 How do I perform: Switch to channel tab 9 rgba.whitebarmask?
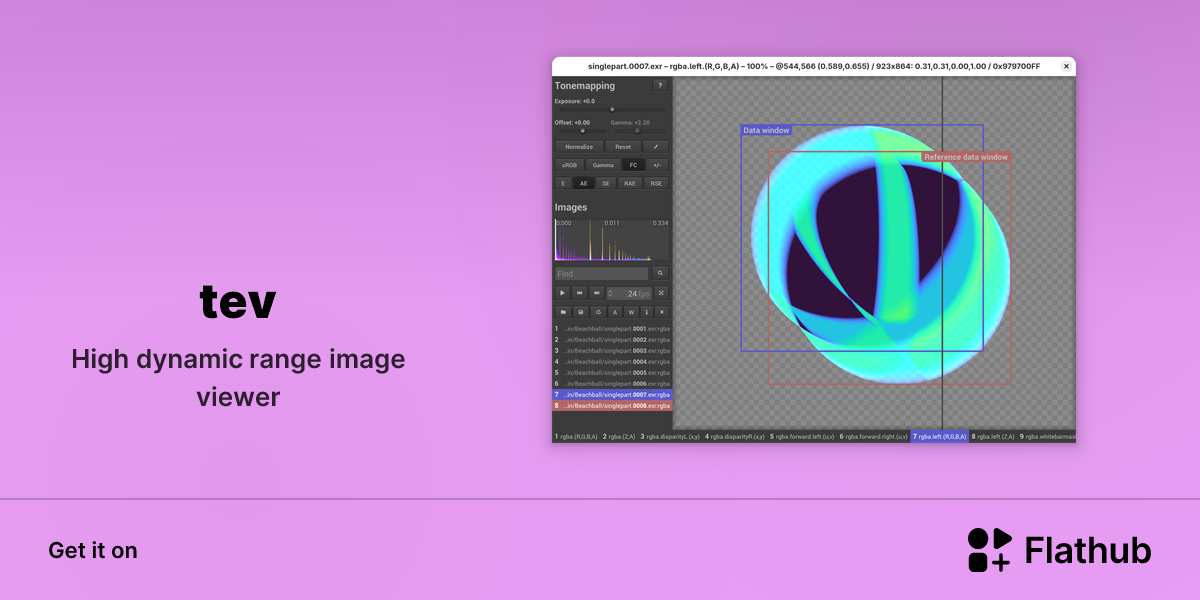click(1047, 437)
